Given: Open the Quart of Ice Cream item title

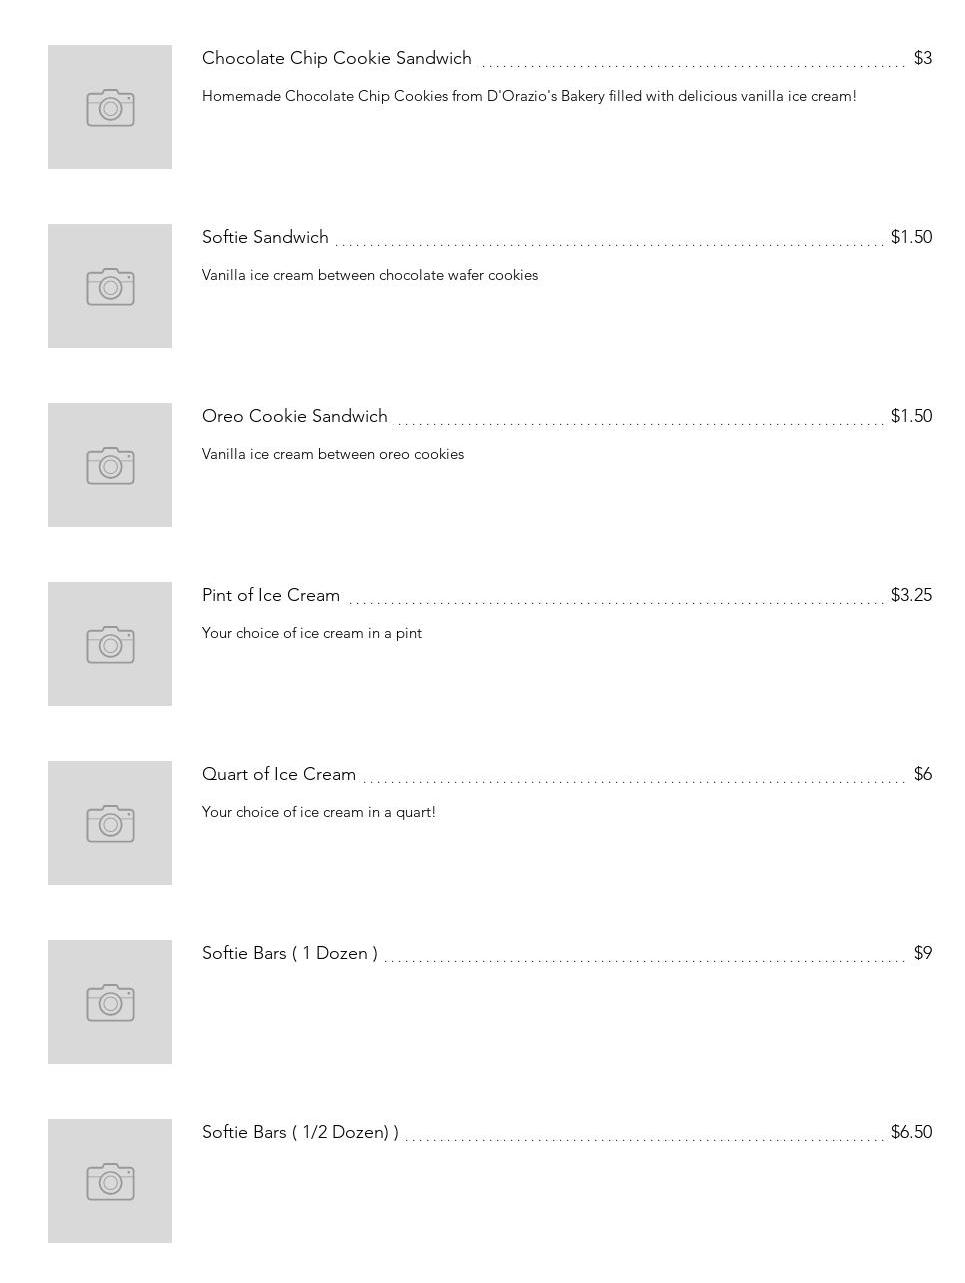Looking at the screenshot, I should (279, 774).
